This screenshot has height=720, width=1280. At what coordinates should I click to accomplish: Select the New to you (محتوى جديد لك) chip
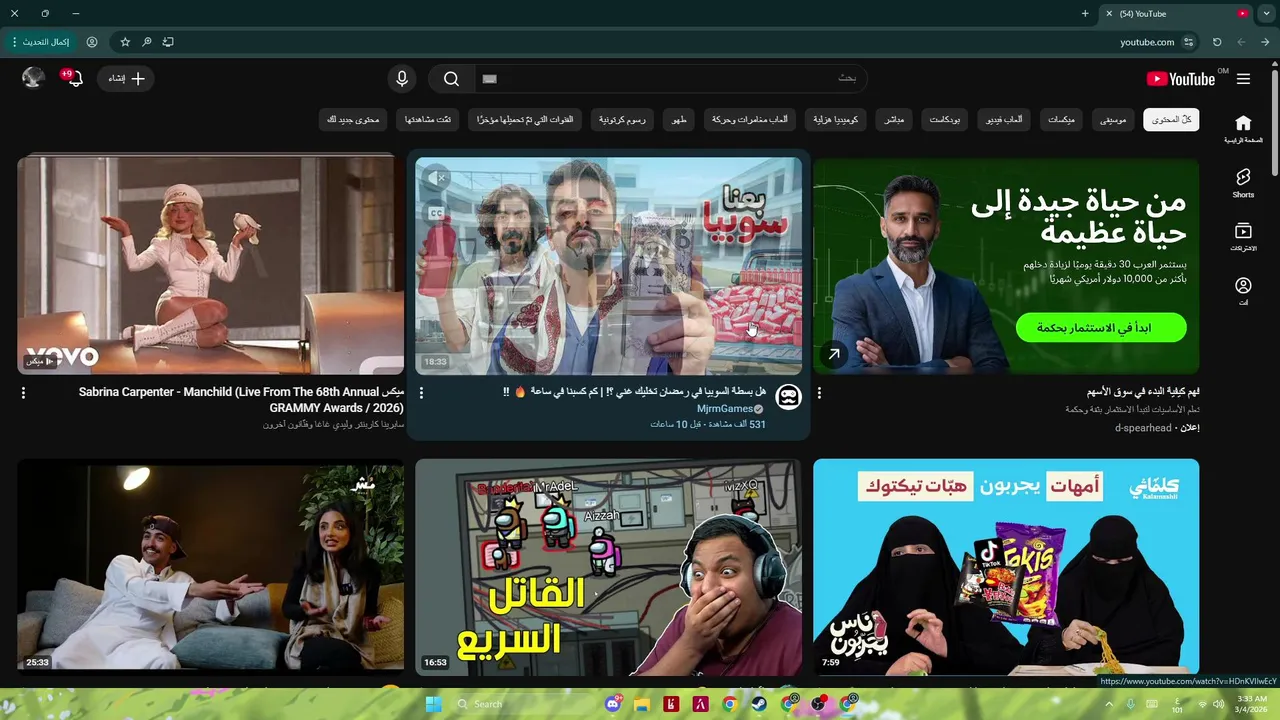(353, 120)
